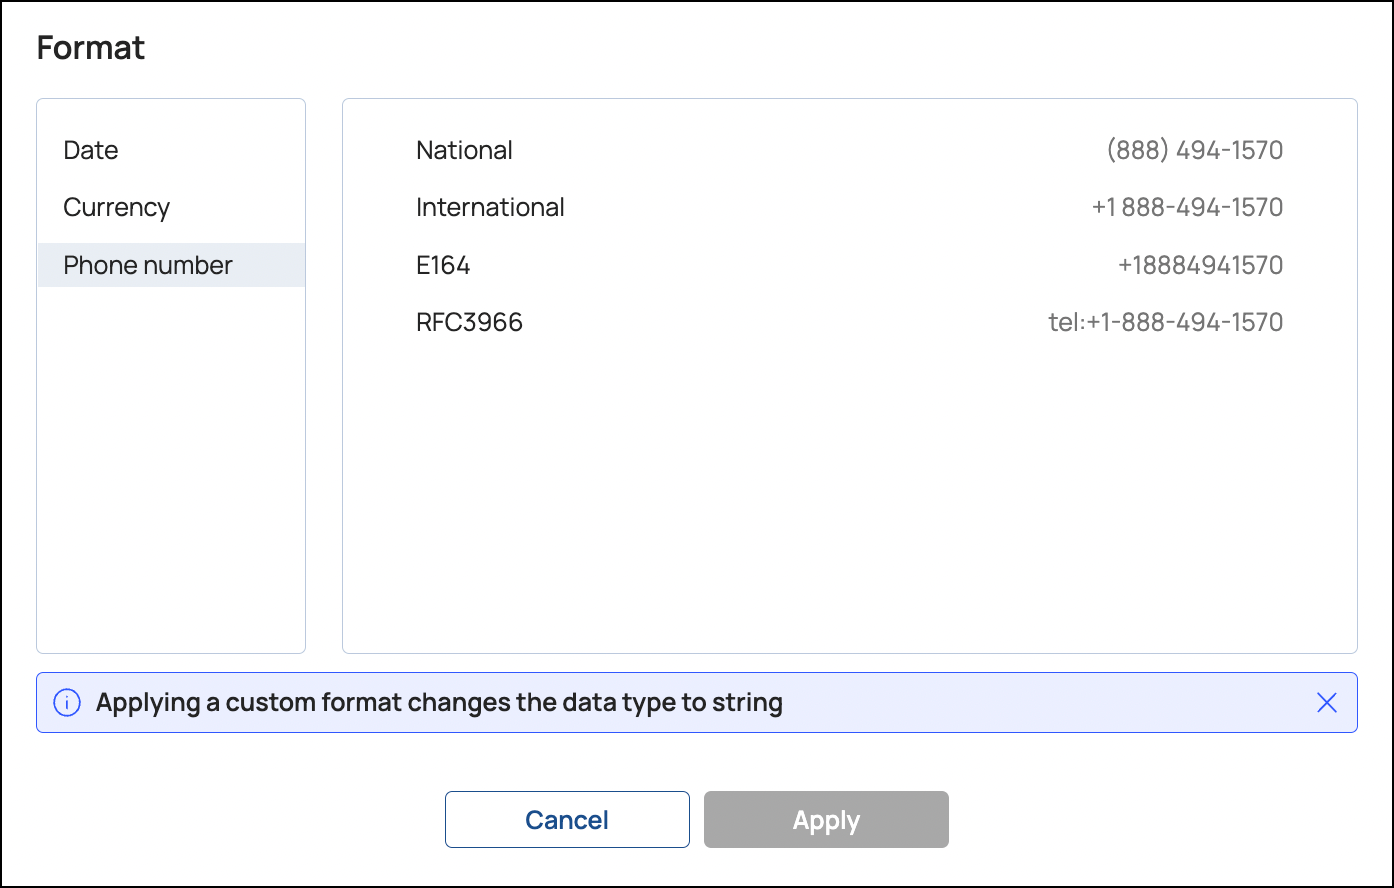Click the +1 888-494-1570 example value
Screen dimensions: 1394x888
coord(1187,207)
